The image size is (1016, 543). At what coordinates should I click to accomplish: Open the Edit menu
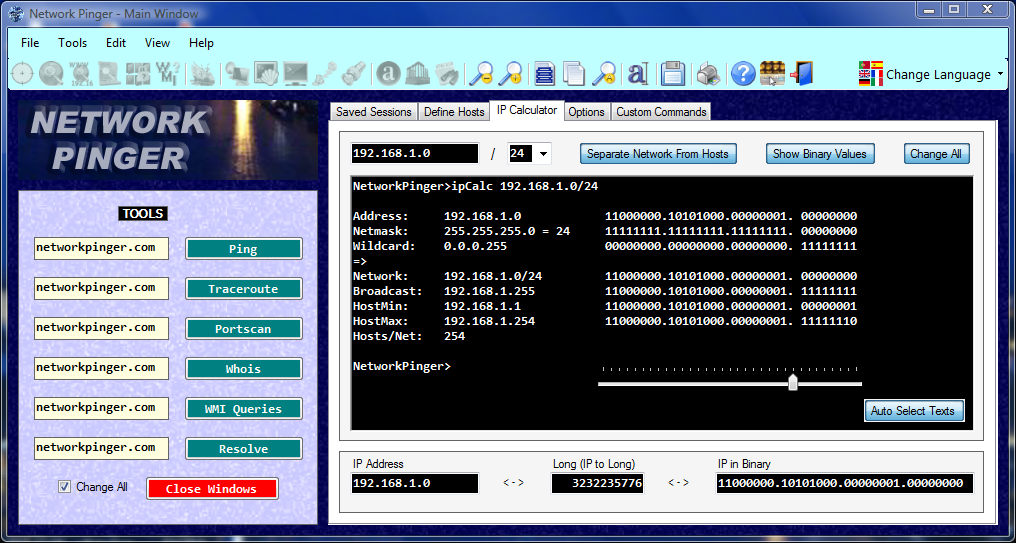point(116,43)
